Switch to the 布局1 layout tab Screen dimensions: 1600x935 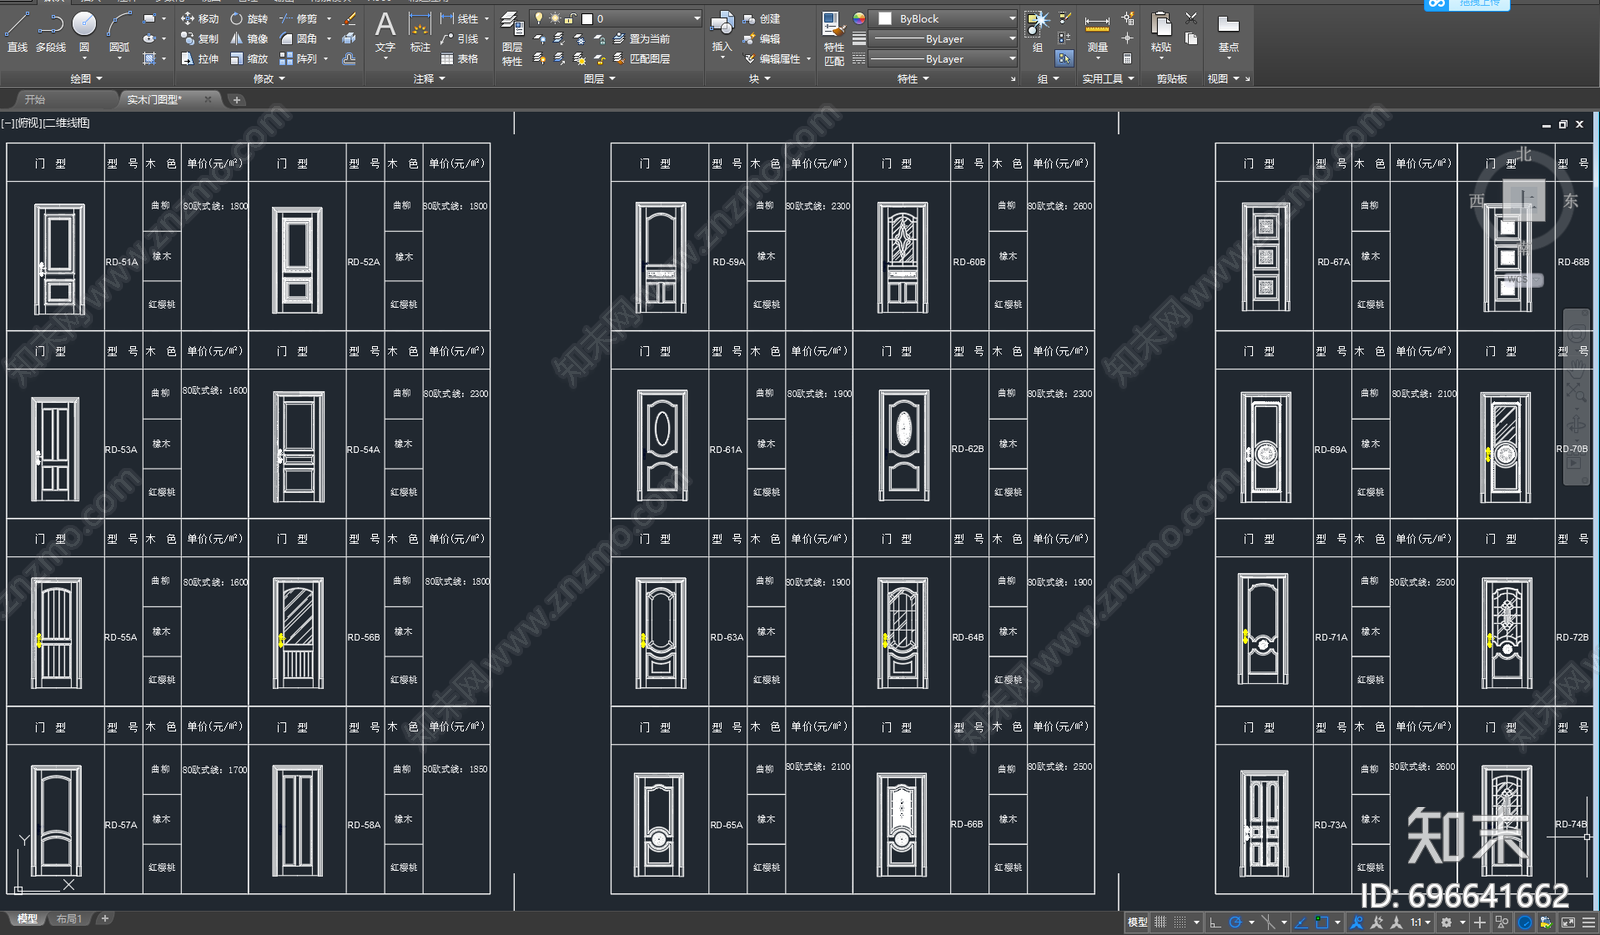(x=69, y=918)
